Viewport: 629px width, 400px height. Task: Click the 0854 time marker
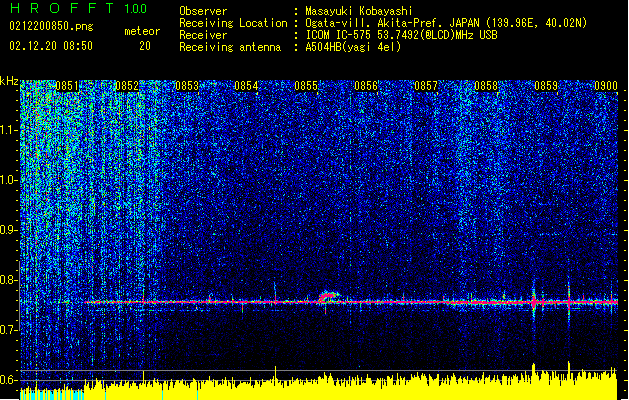tap(246, 86)
